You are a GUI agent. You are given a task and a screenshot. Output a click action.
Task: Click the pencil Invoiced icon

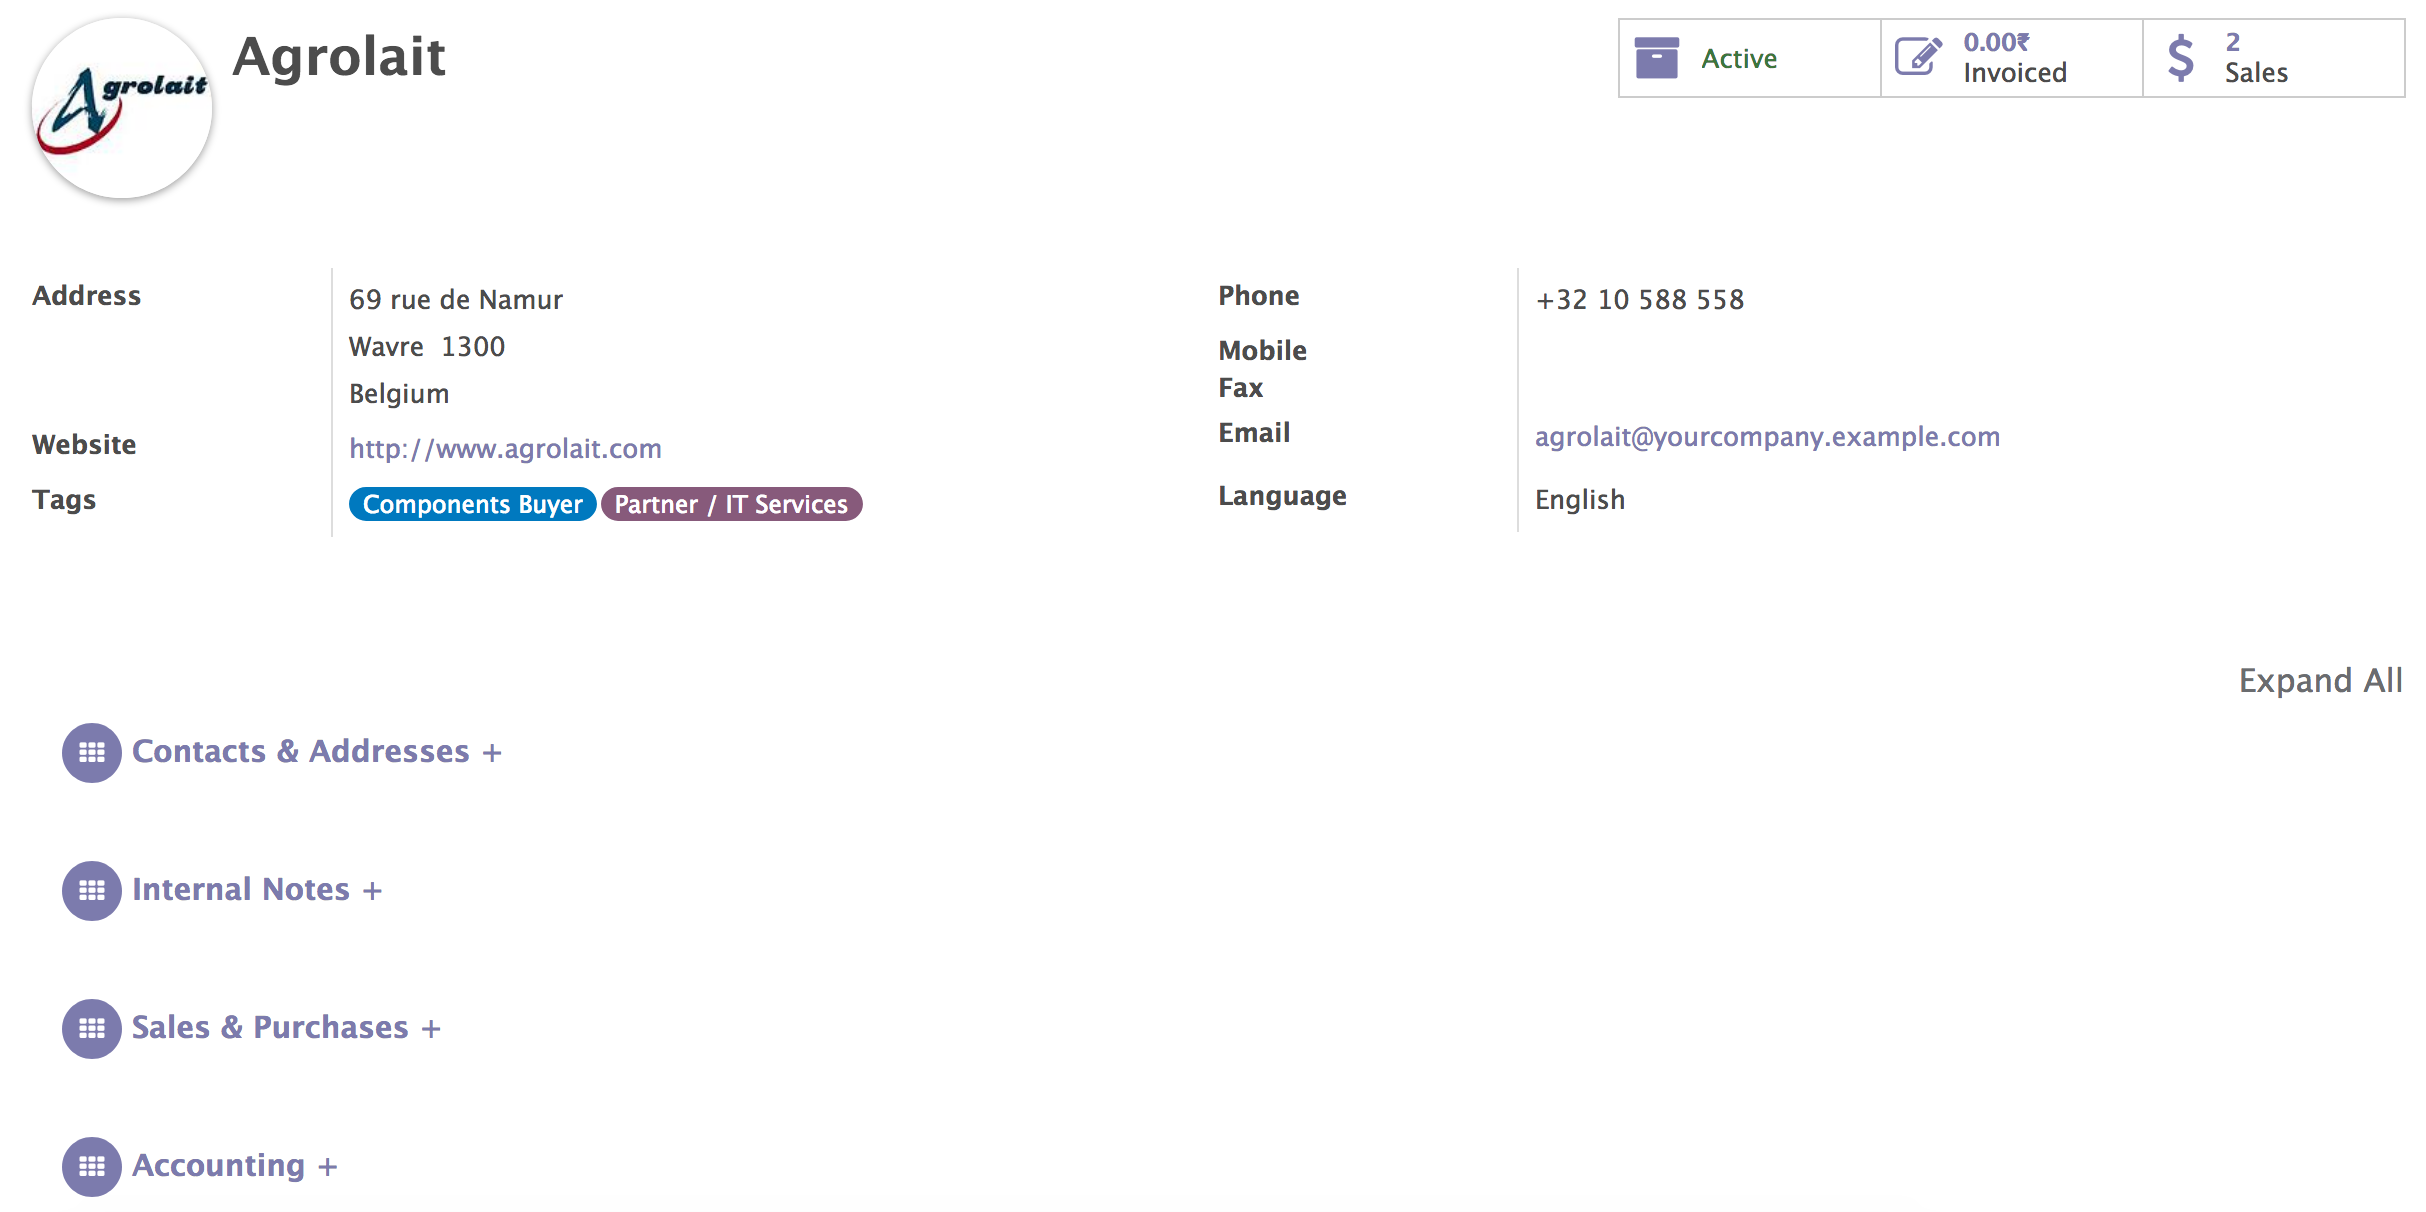click(x=1918, y=58)
